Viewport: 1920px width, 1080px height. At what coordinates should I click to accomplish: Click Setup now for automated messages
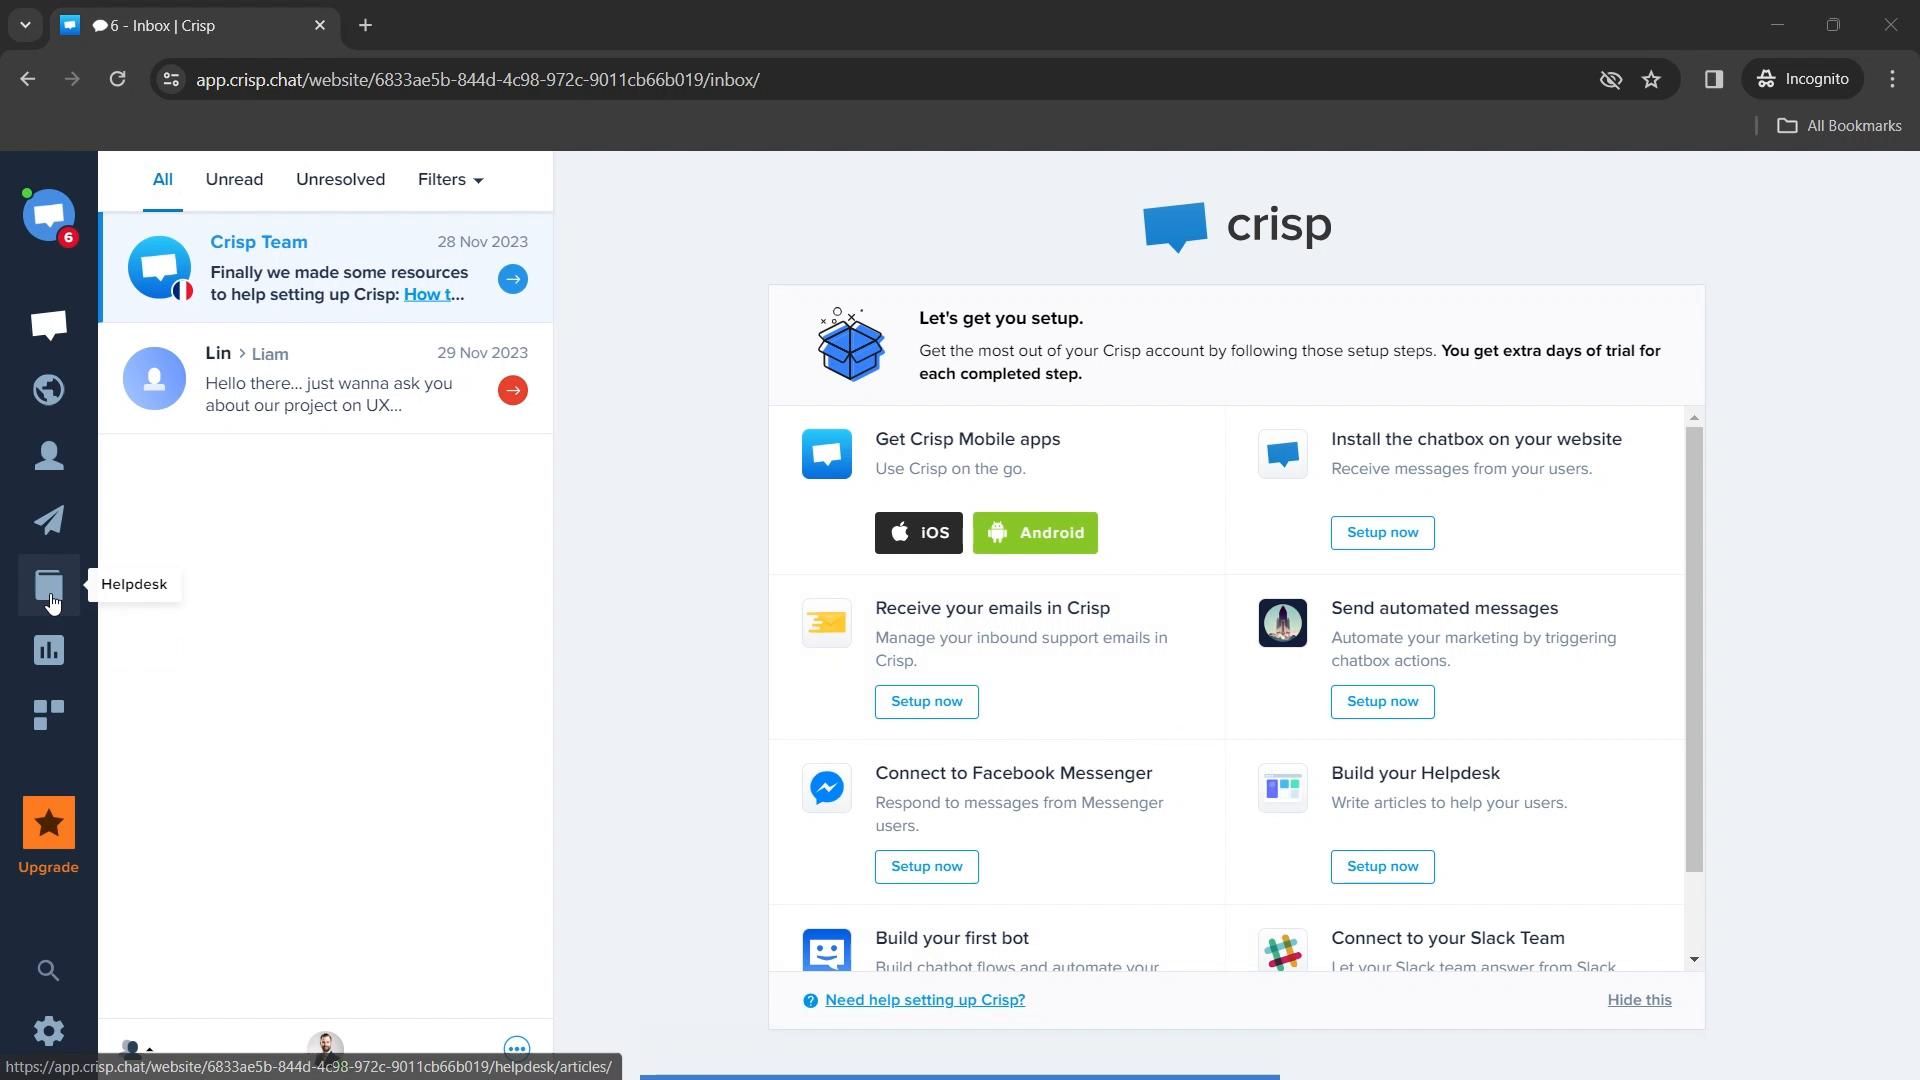[x=1382, y=702]
